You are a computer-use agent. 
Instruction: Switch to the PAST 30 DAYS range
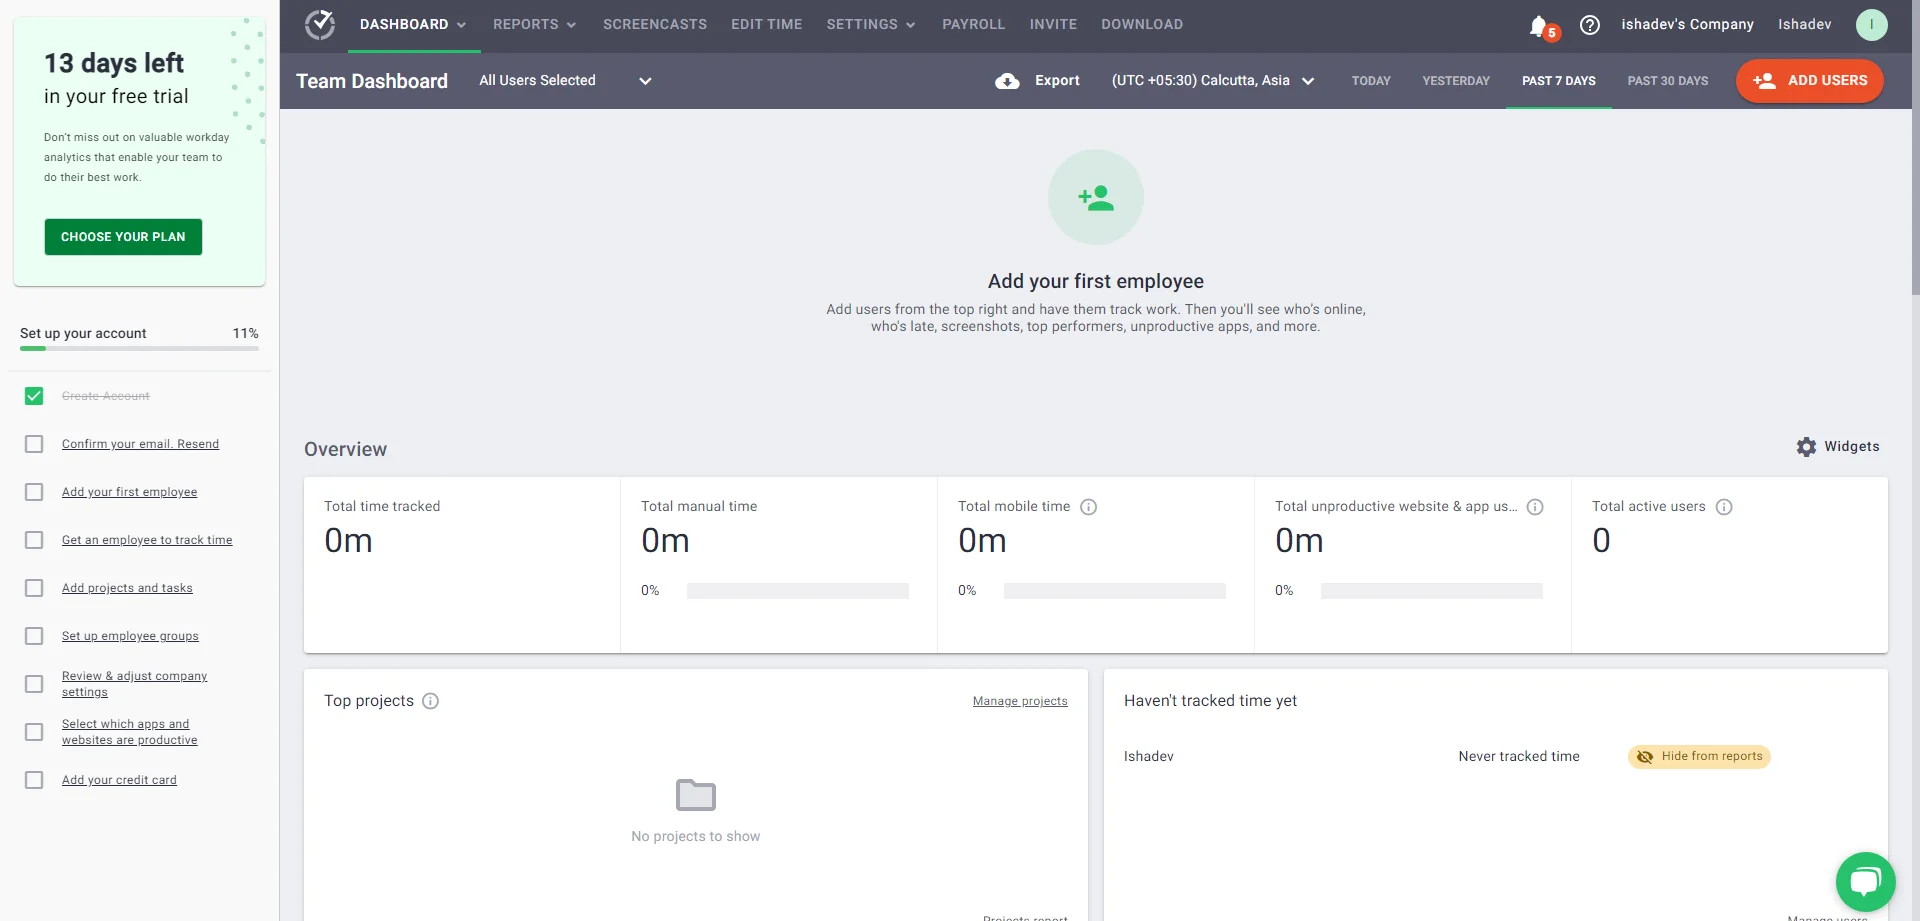(1667, 81)
